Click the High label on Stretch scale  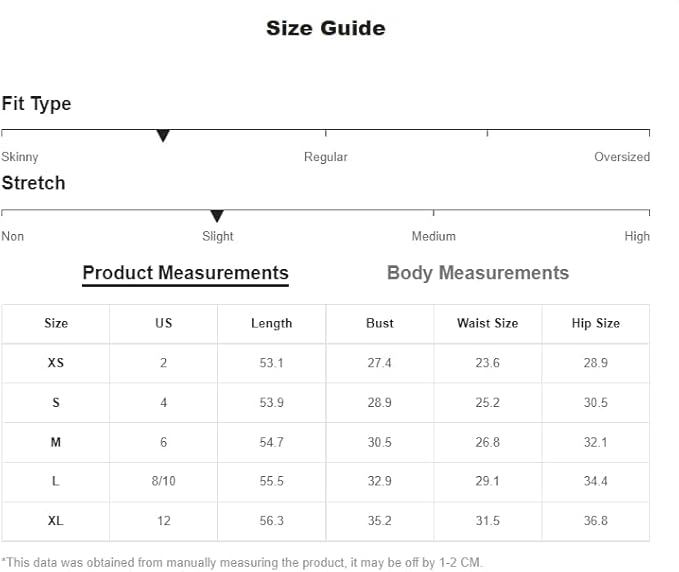[637, 237]
